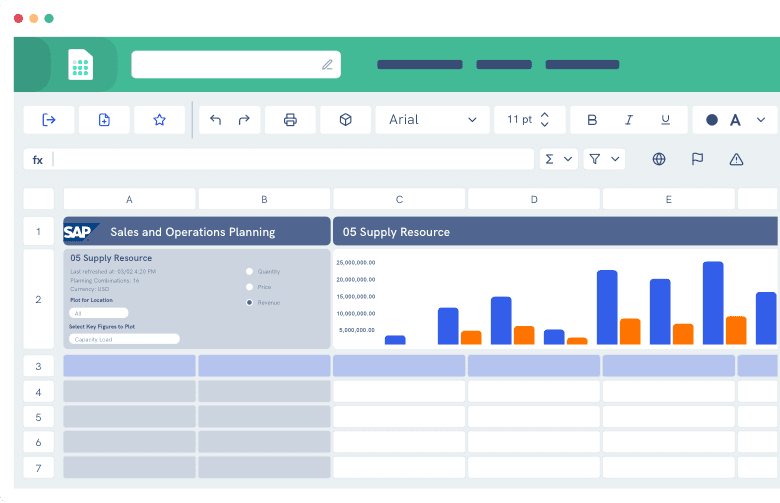Select column C header
This screenshot has height=503, width=780.
click(x=399, y=199)
